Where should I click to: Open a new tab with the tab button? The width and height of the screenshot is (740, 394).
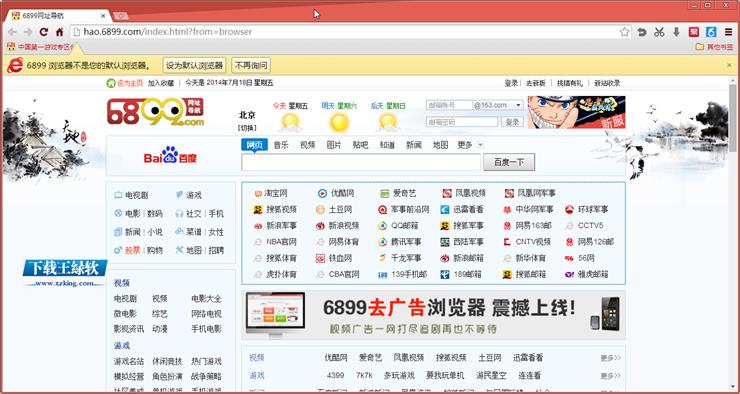pos(121,16)
